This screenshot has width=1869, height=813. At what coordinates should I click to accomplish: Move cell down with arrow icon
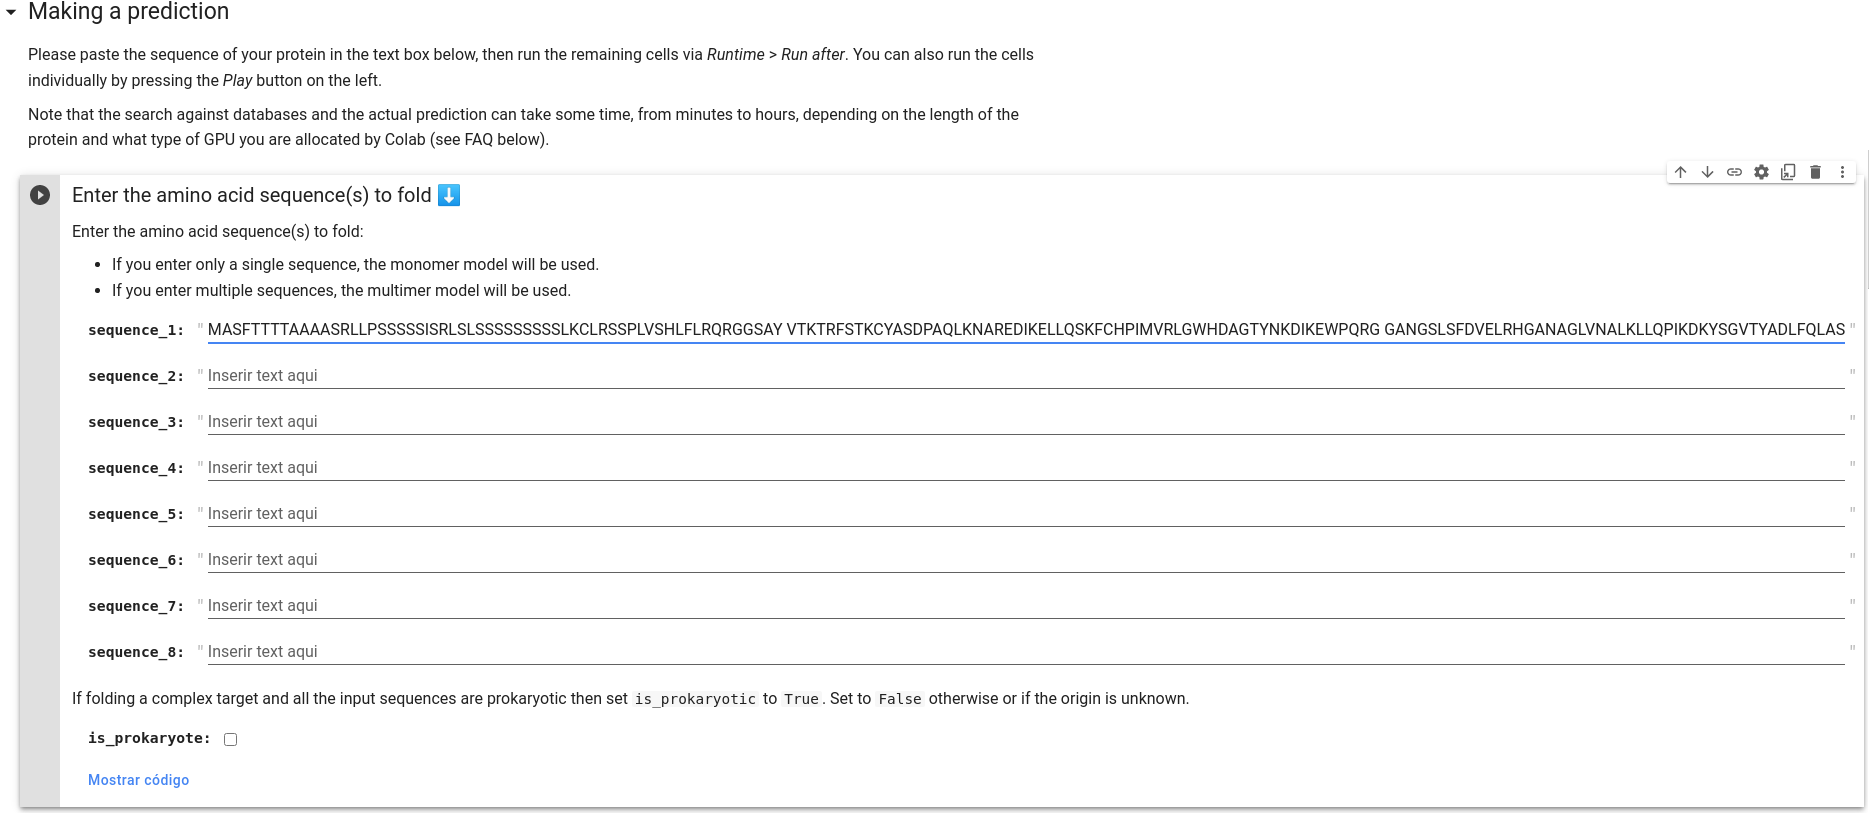pyautogui.click(x=1708, y=172)
